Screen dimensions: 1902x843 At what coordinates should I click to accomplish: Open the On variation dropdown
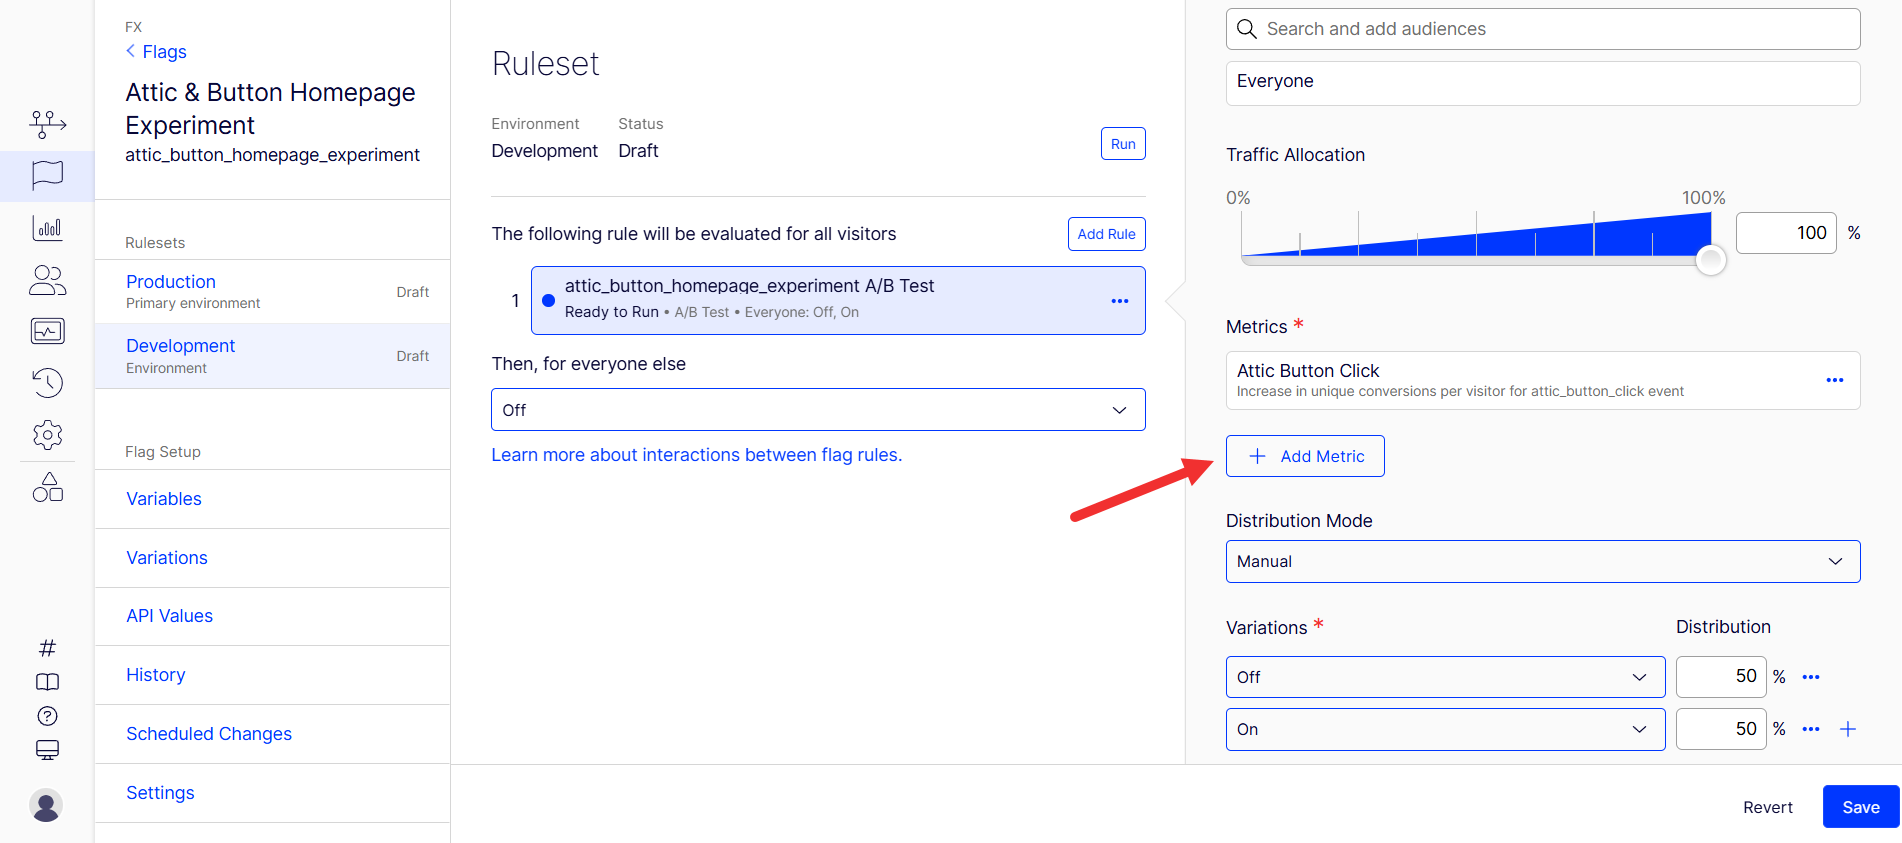tap(1444, 729)
